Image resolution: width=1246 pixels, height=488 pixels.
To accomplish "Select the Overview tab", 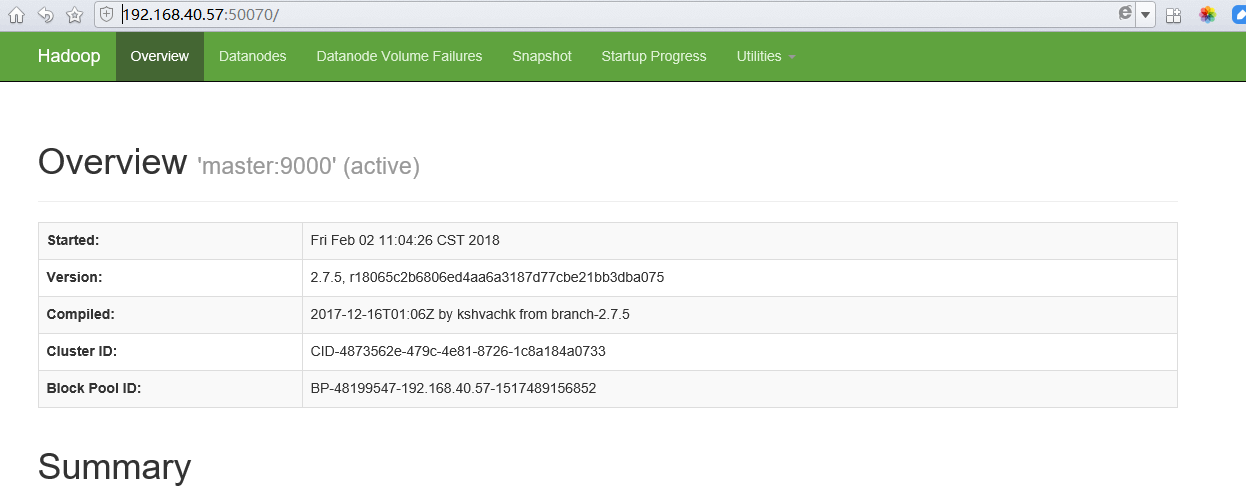I will (160, 56).
